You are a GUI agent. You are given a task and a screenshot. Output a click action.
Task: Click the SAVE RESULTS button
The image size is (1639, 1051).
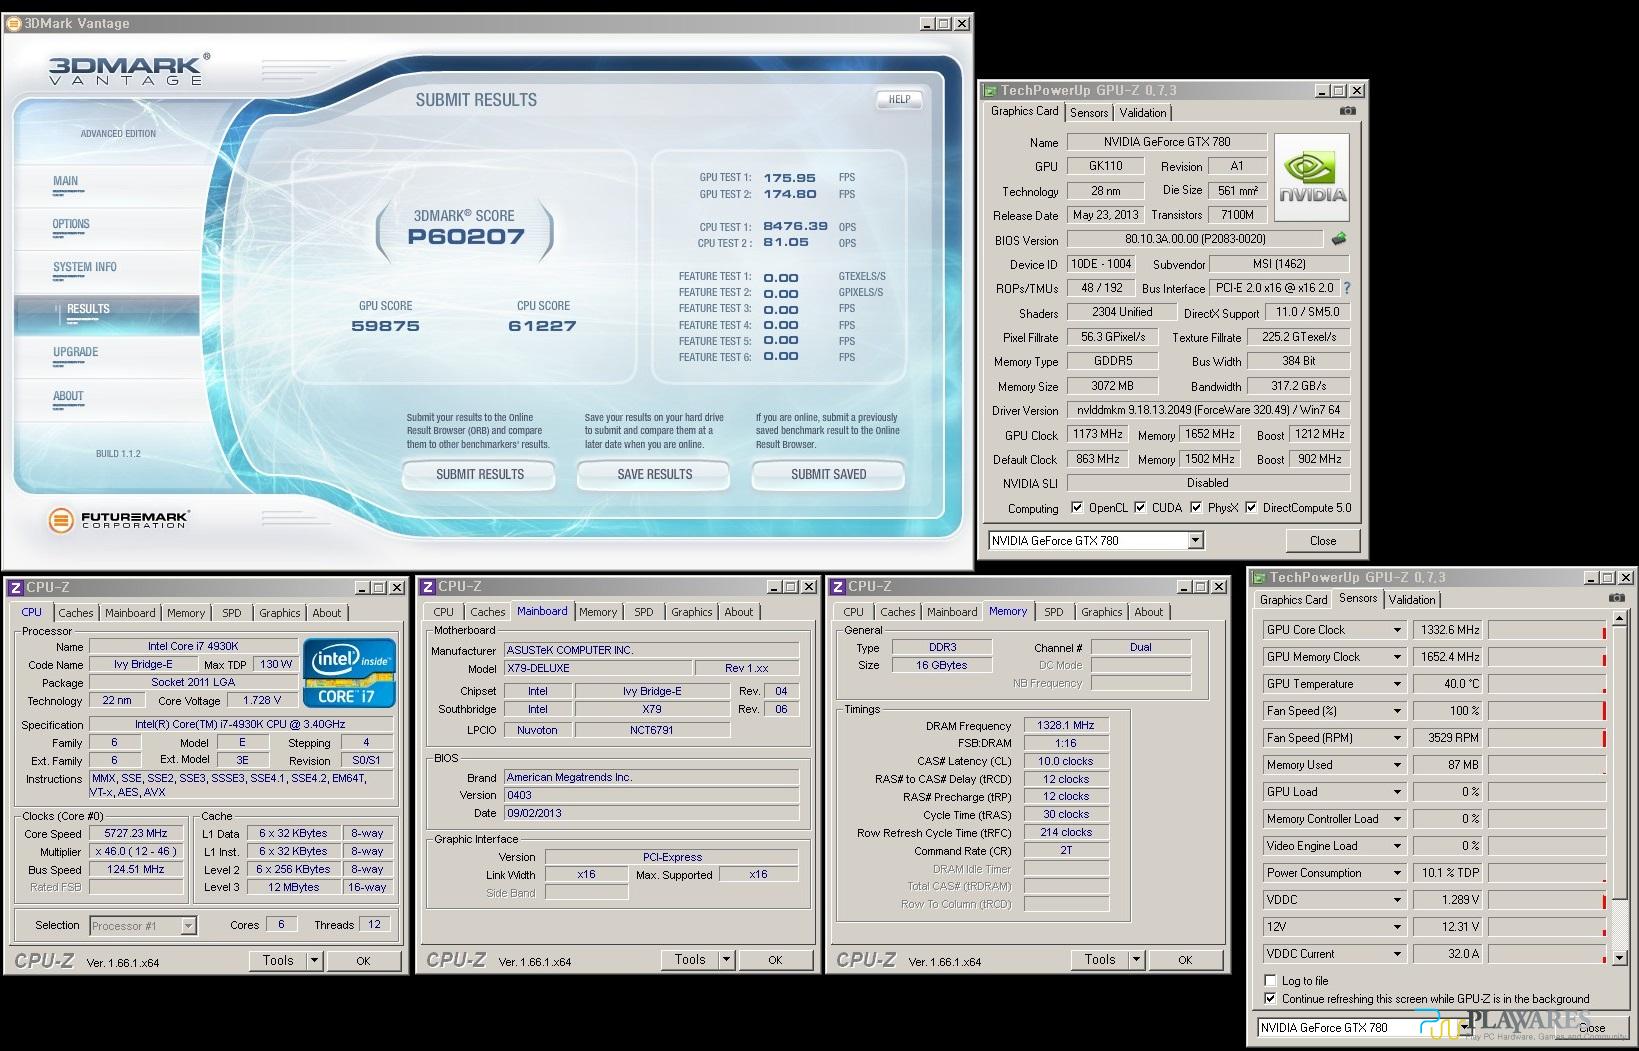pyautogui.click(x=655, y=475)
